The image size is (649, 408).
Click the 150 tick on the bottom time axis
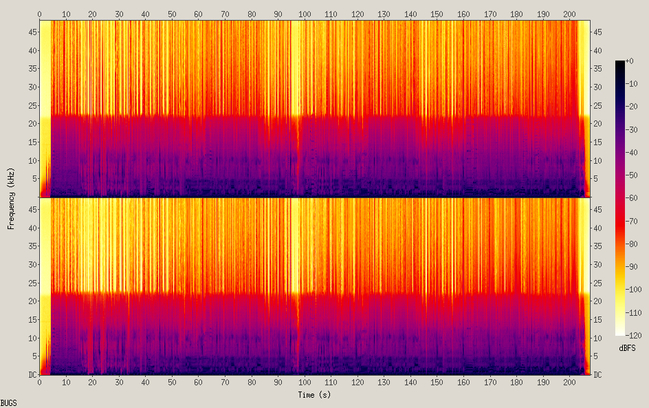point(437,383)
